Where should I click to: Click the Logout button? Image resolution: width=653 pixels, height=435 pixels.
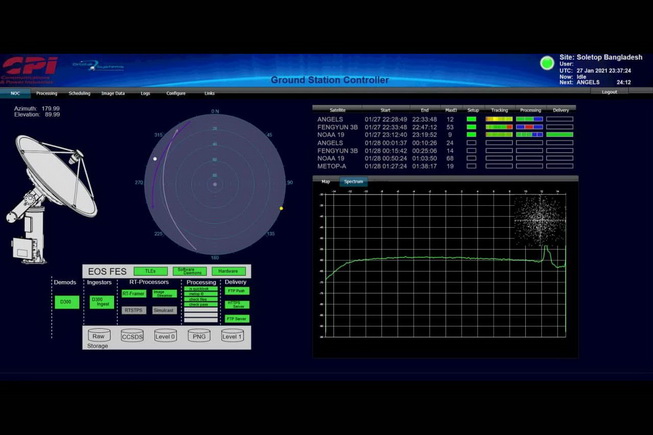[609, 92]
